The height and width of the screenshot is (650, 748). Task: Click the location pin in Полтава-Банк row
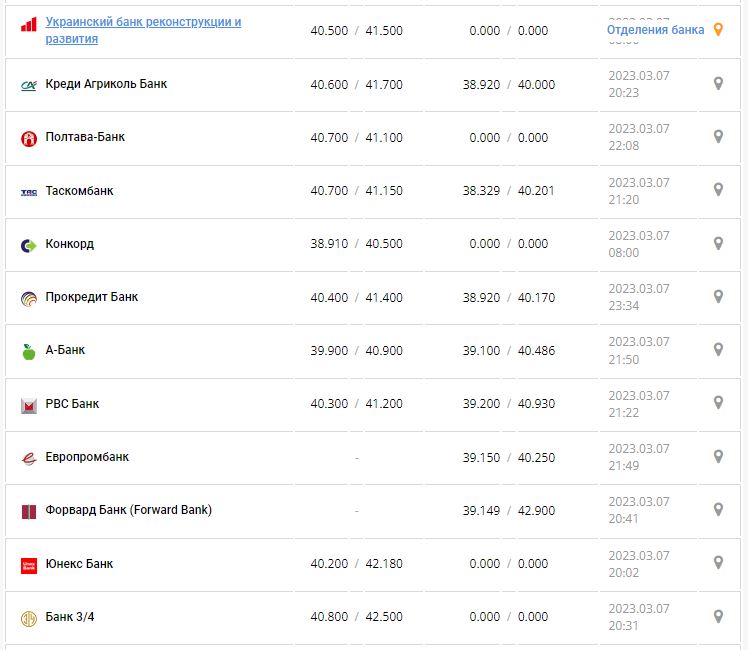[x=717, y=137]
